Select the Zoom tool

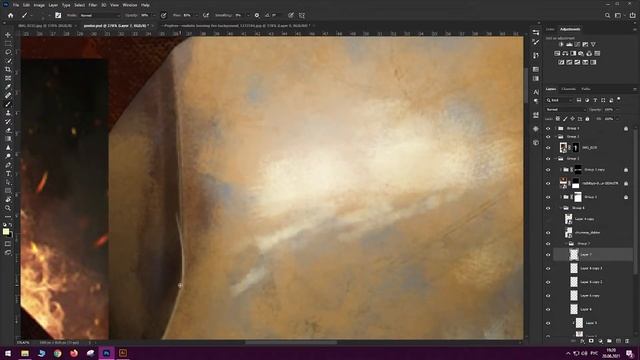click(x=8, y=208)
